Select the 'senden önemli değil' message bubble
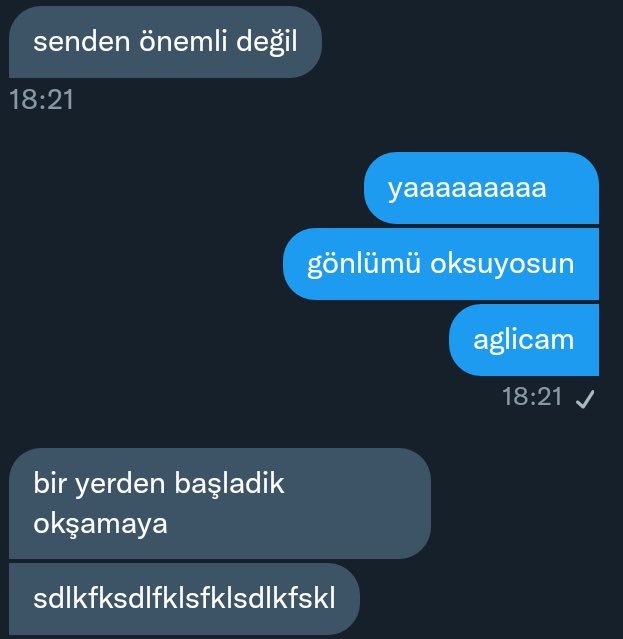The height and width of the screenshot is (639, 623). click(x=165, y=42)
